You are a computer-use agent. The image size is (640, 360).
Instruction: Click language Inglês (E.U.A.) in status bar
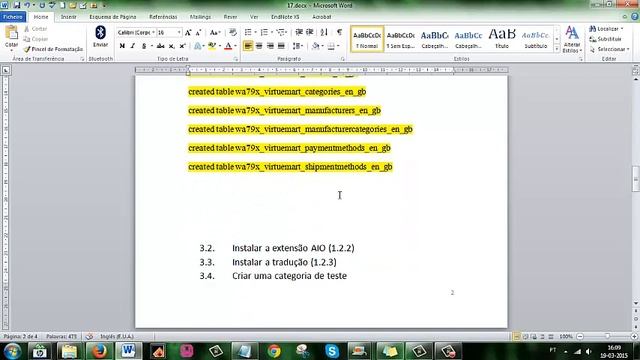[x=117, y=336]
